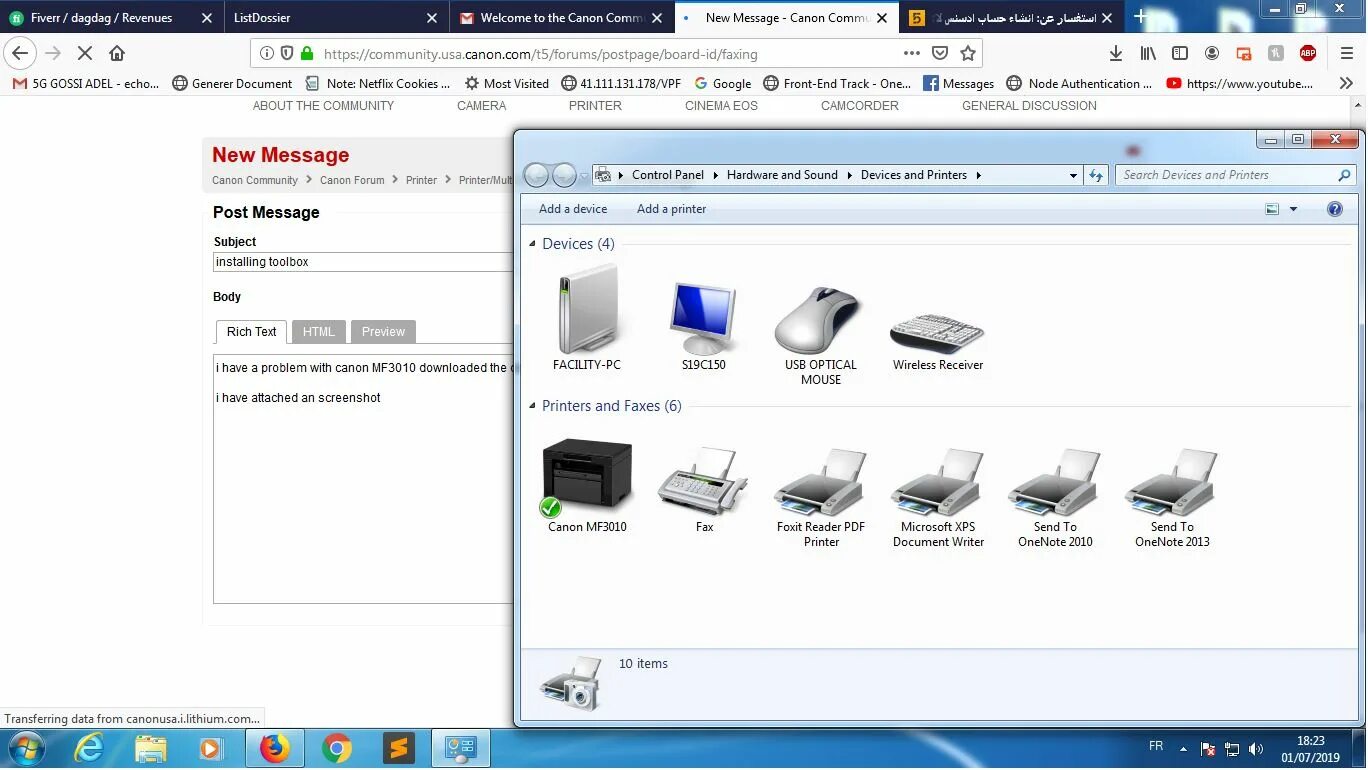The height and width of the screenshot is (770, 1368).
Task: Open the Devices and Printers help icon
Action: (x=1334, y=209)
